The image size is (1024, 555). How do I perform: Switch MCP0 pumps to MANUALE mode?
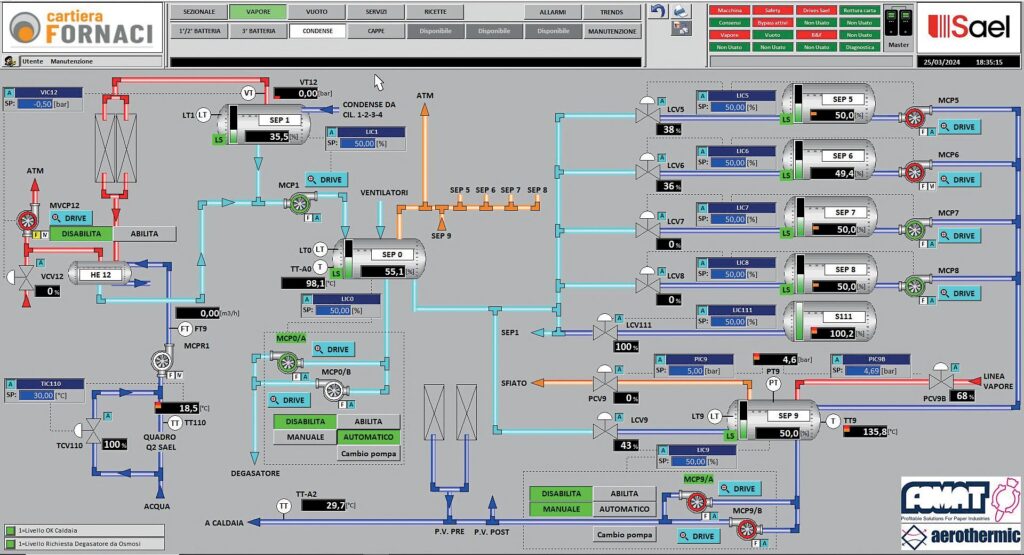click(x=303, y=437)
